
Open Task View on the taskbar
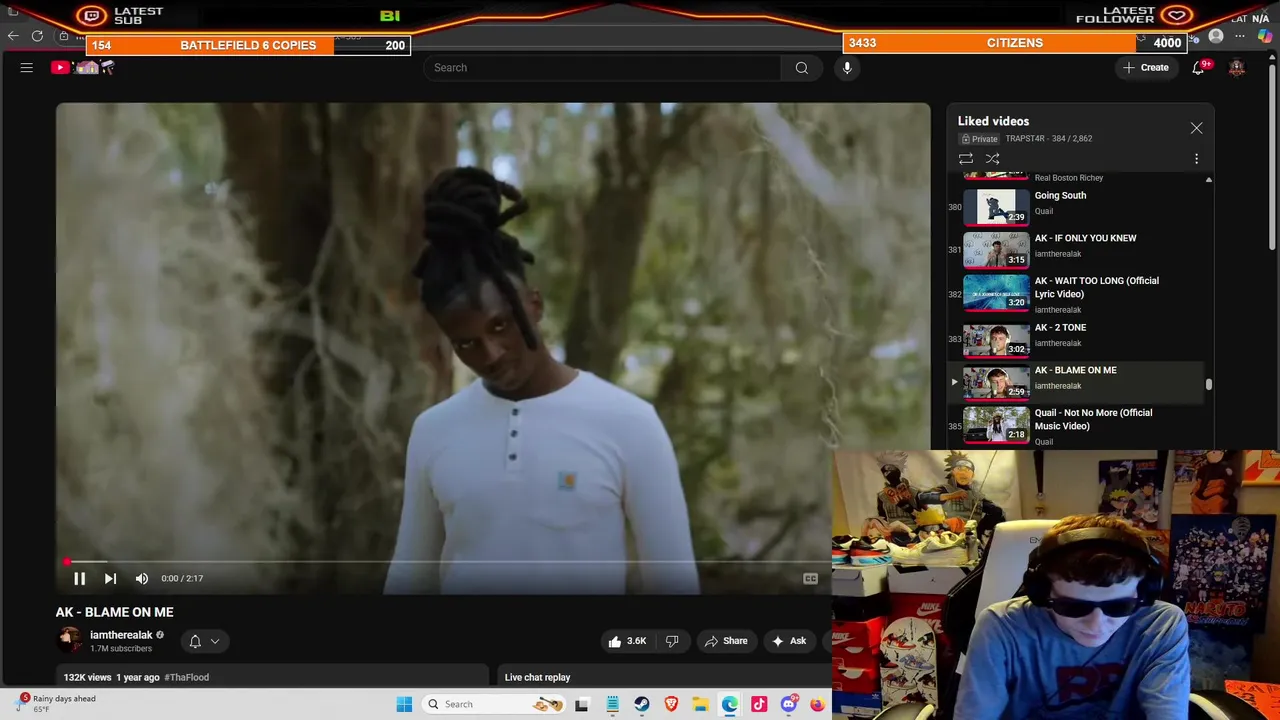pos(582,704)
